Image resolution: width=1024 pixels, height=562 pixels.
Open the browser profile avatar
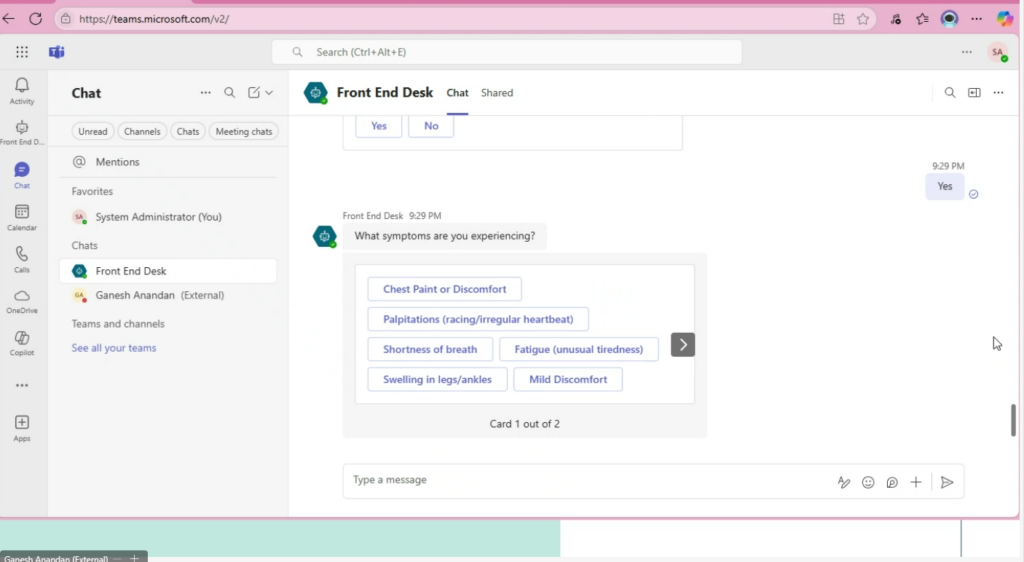(x=950, y=19)
